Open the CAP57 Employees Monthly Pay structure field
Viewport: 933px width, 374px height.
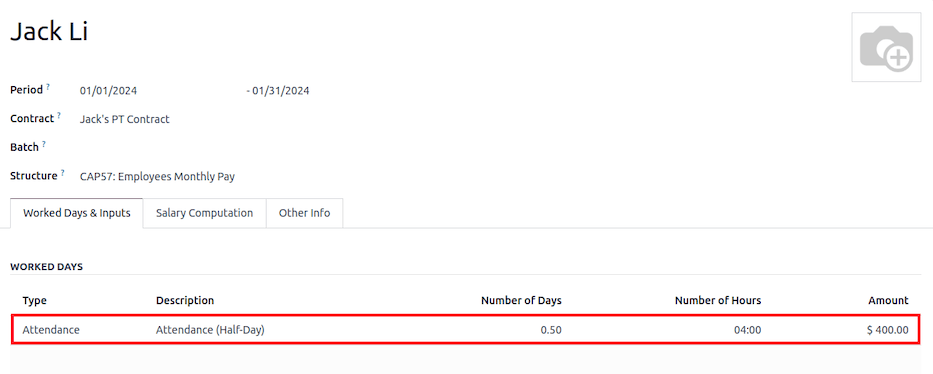point(157,177)
